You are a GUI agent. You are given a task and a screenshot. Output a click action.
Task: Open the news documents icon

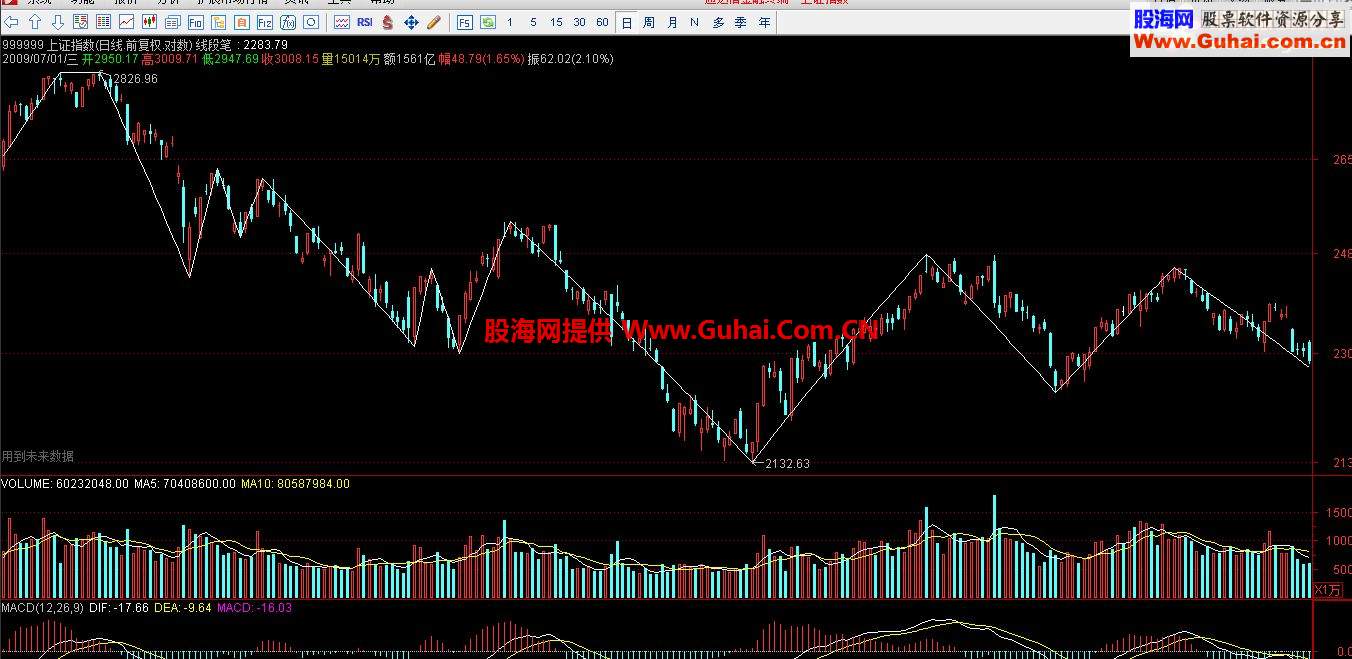click(172, 21)
